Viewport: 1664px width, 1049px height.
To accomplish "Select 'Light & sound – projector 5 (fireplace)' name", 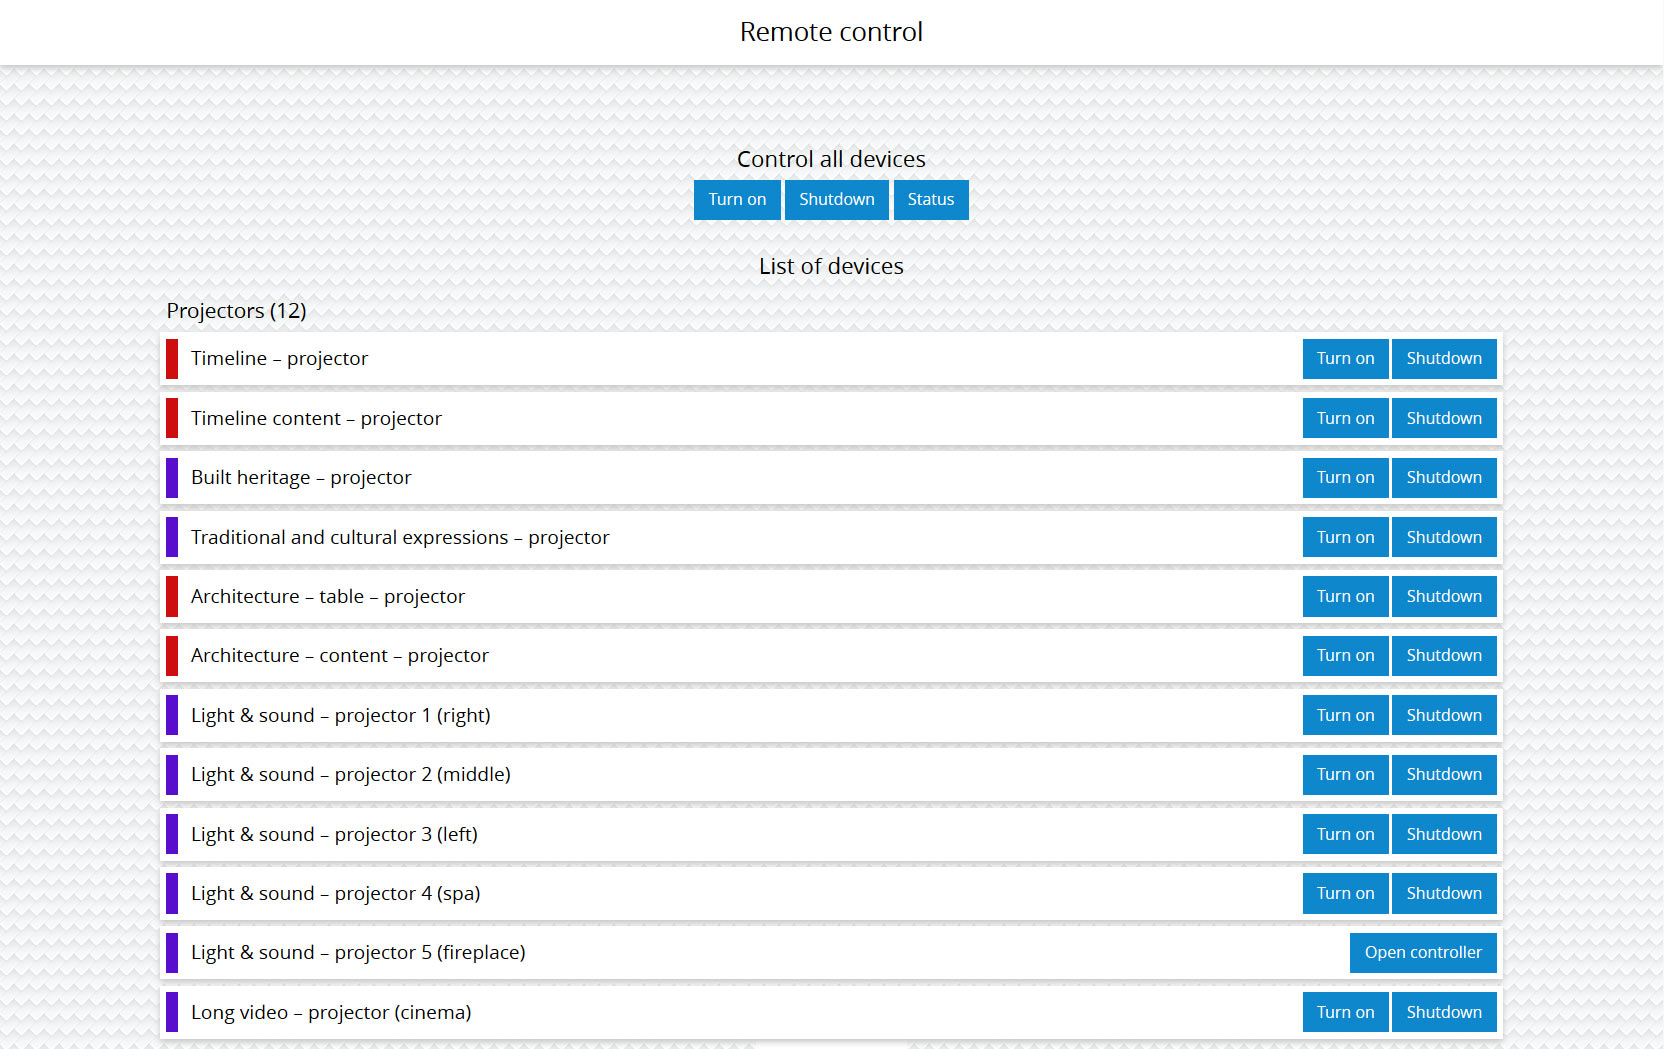I will (x=358, y=952).
